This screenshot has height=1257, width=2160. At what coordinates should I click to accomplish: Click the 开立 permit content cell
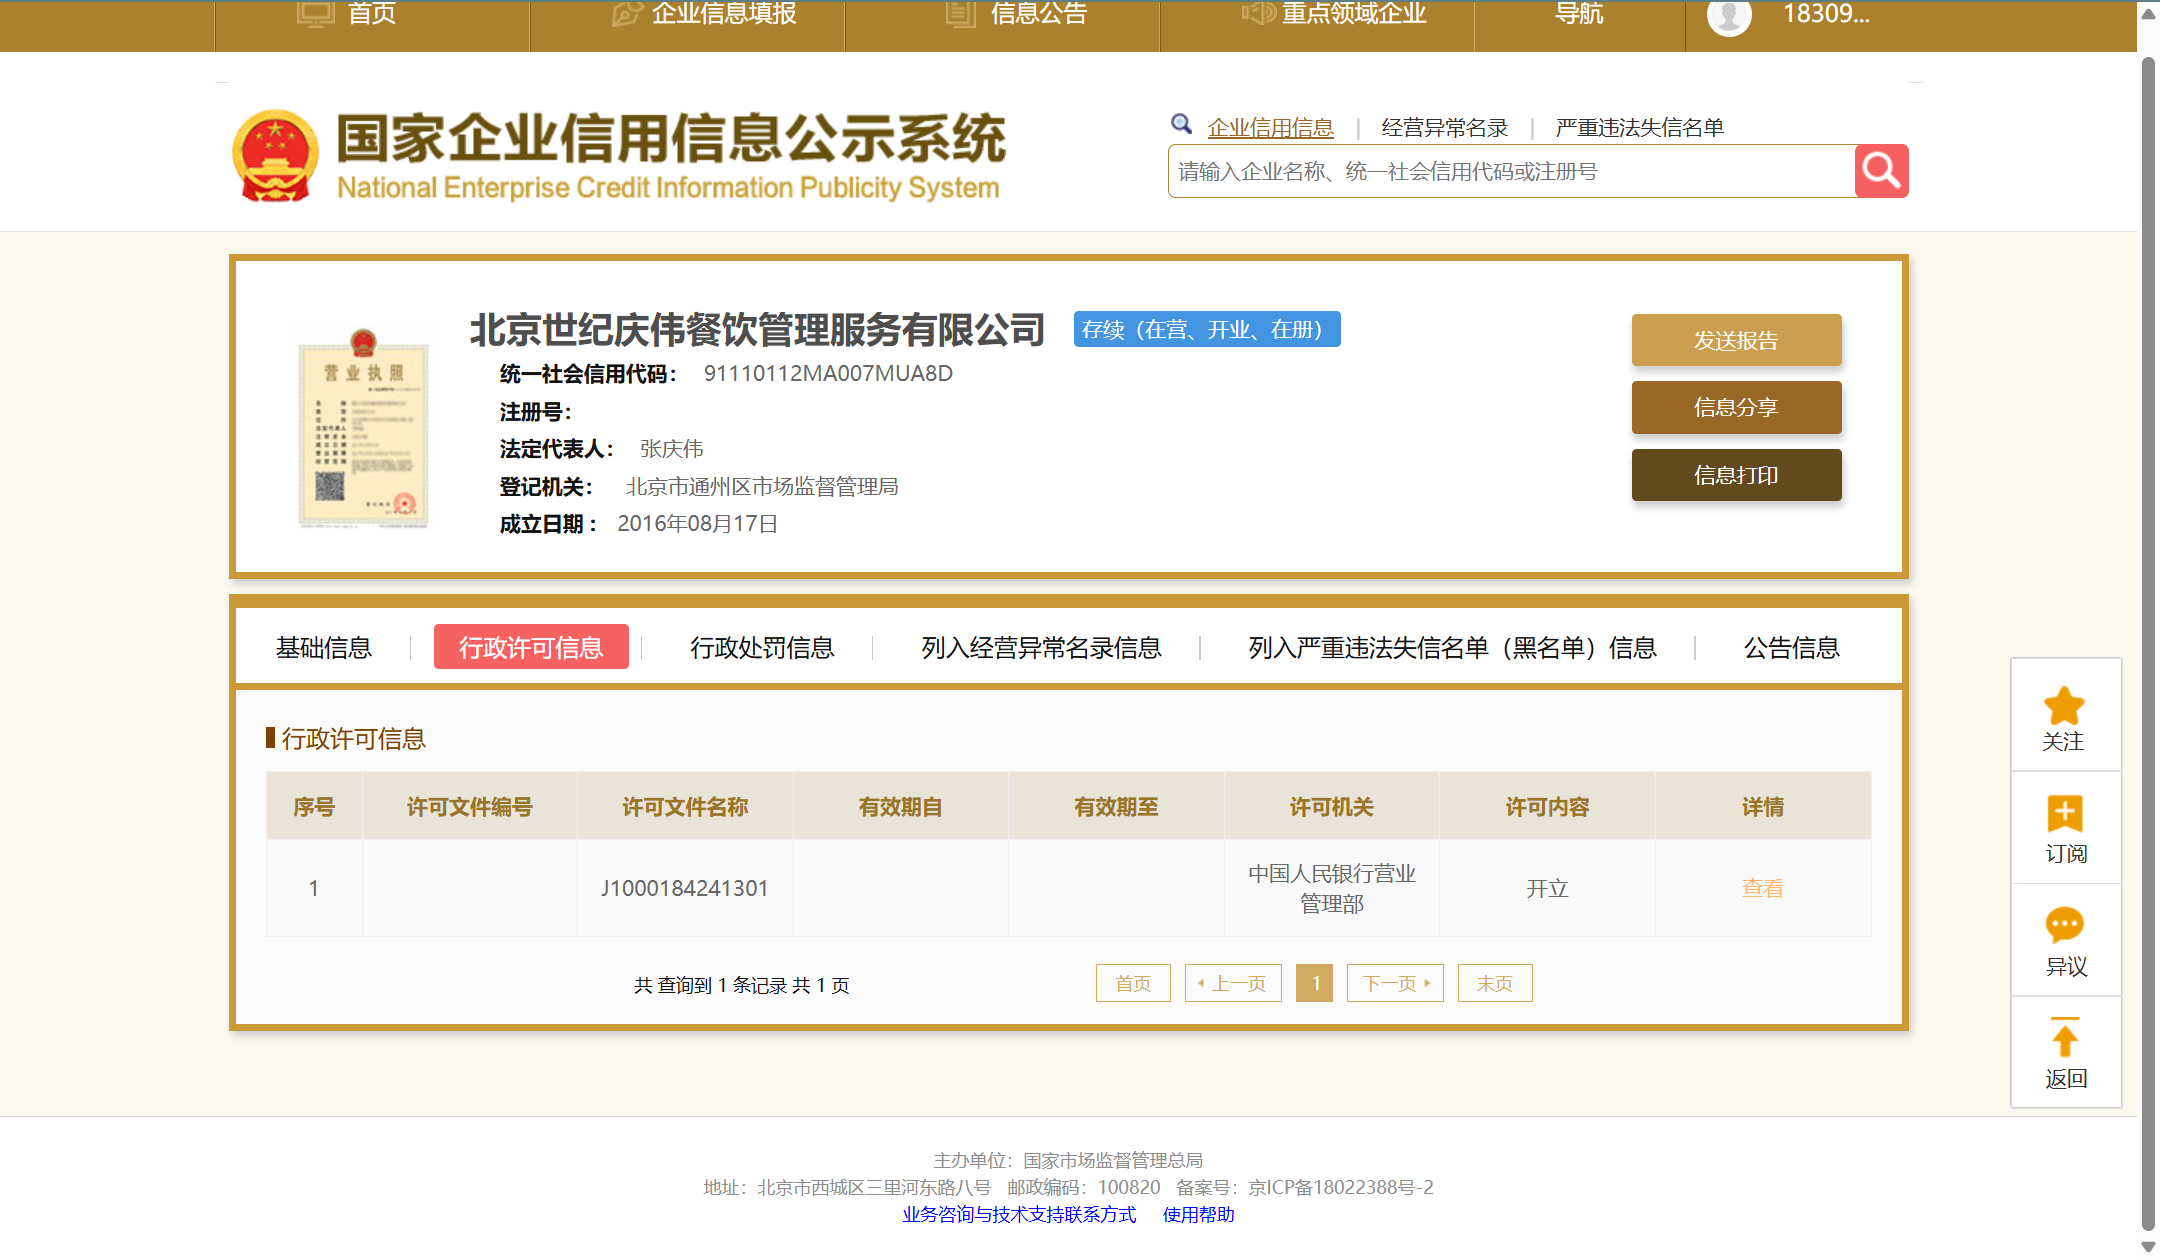coord(1547,888)
